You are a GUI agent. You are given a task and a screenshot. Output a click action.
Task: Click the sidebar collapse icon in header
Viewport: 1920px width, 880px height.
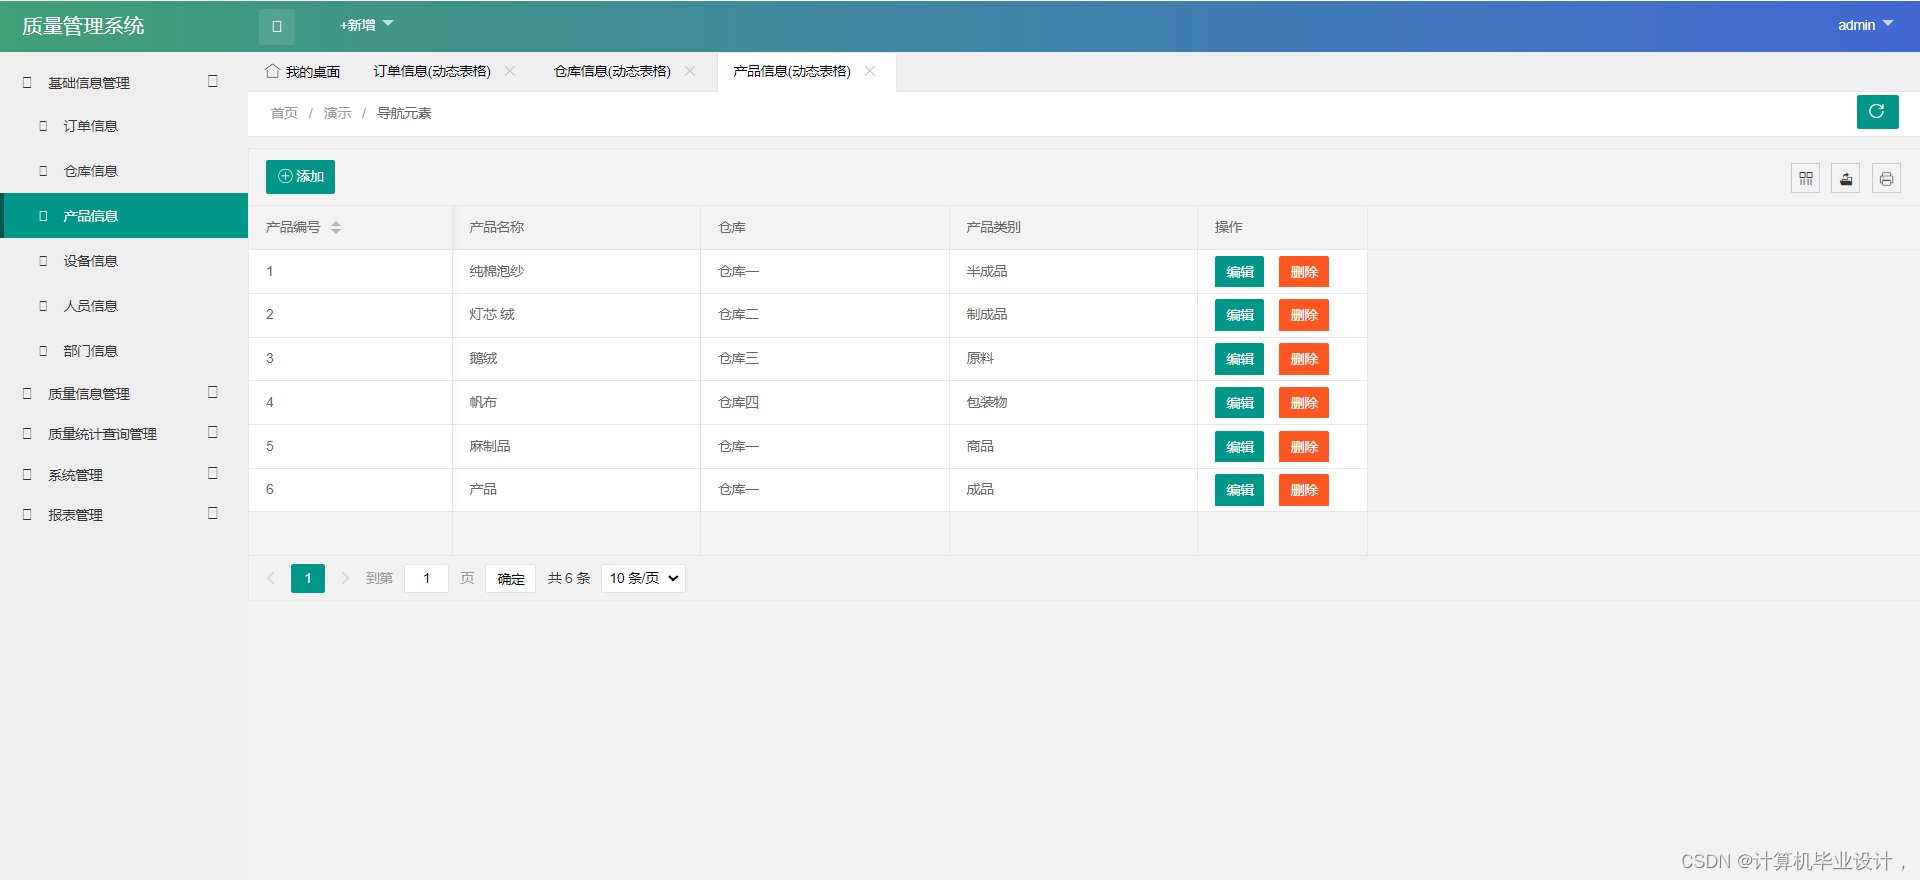point(277,27)
